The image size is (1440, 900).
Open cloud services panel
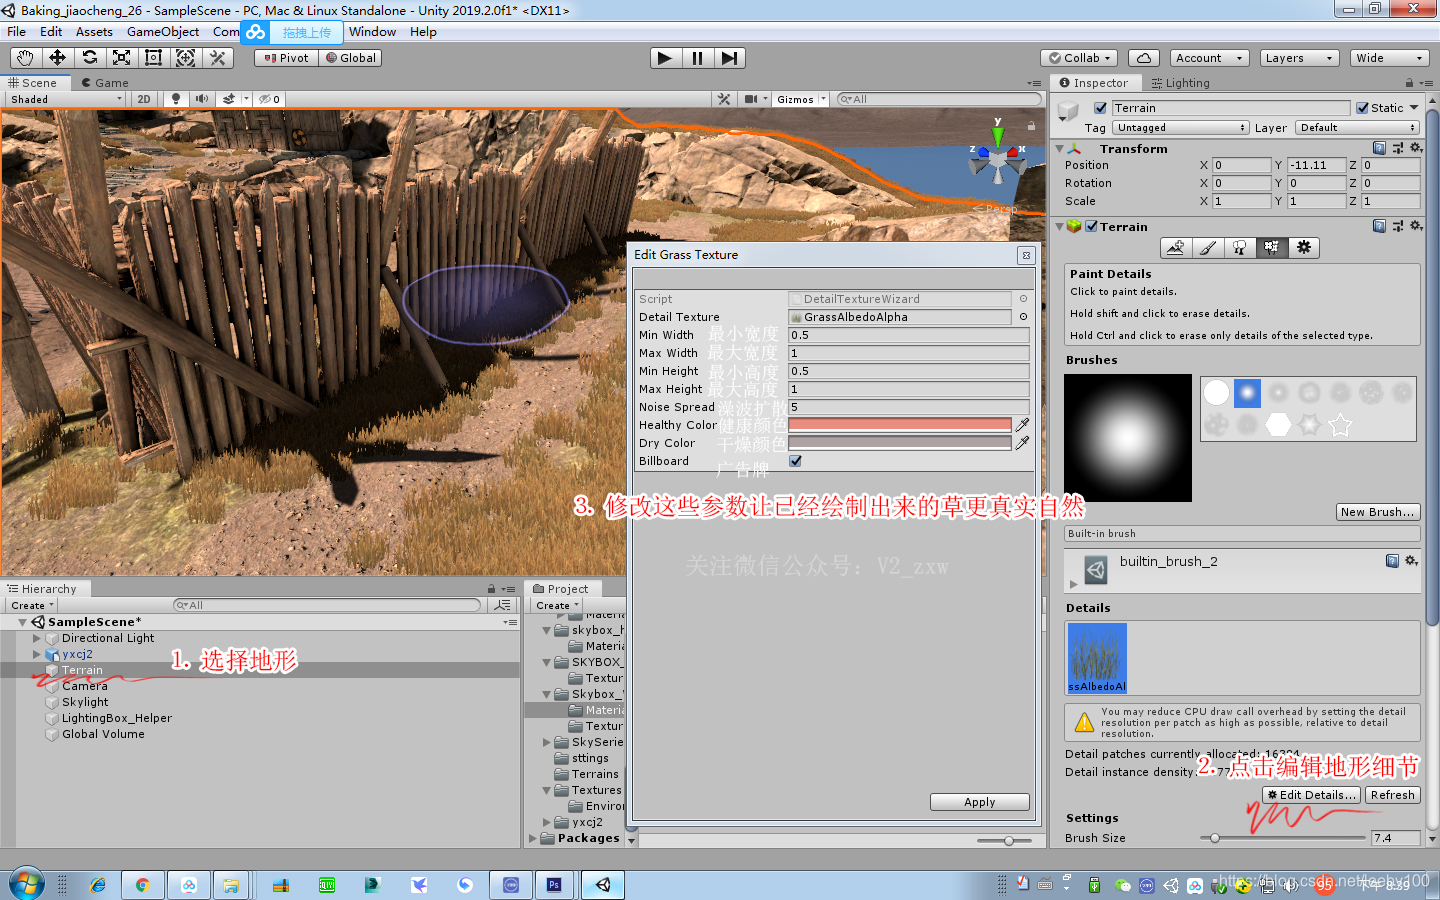pos(1143,58)
